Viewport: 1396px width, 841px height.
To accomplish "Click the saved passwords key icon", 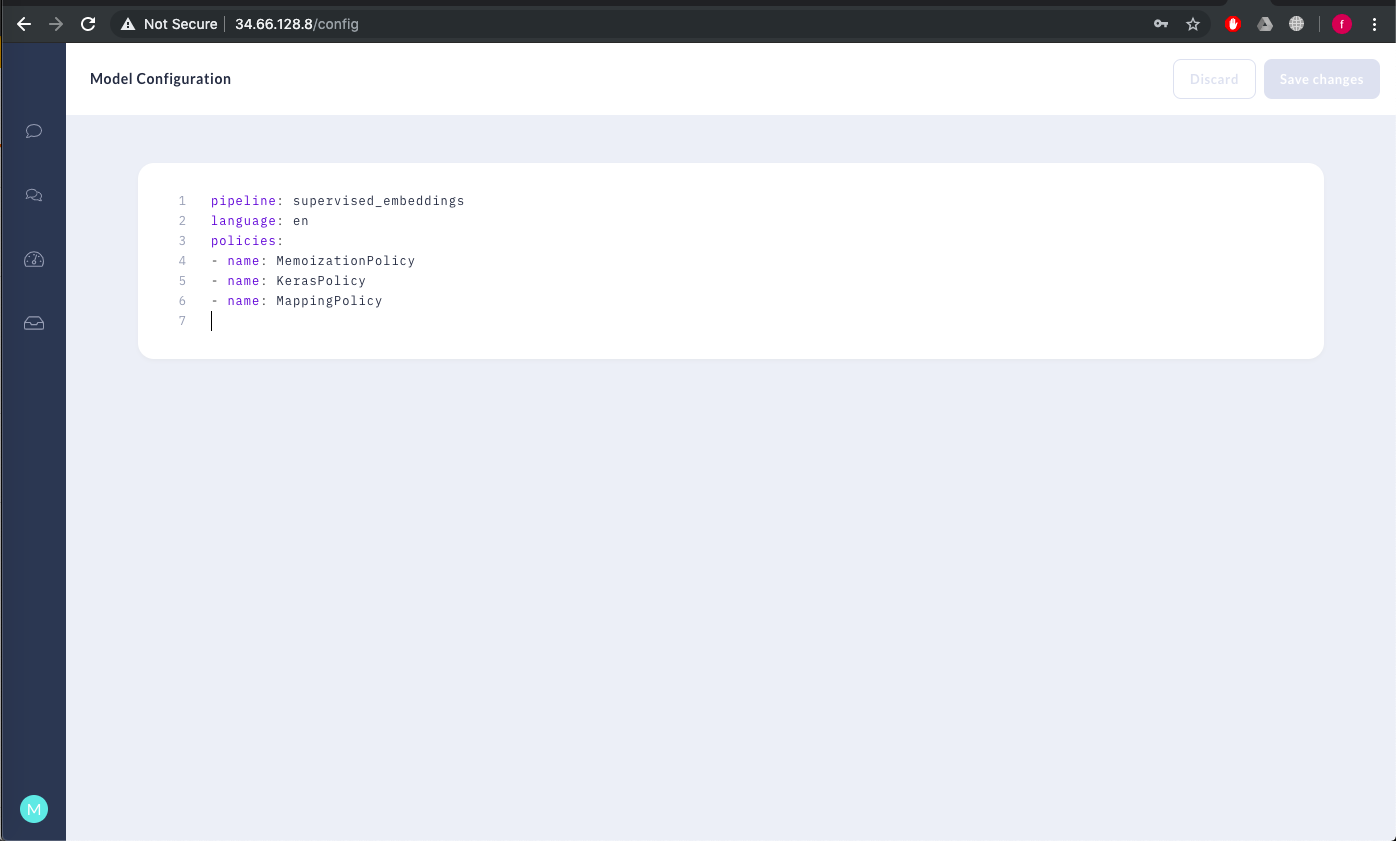I will [1161, 24].
